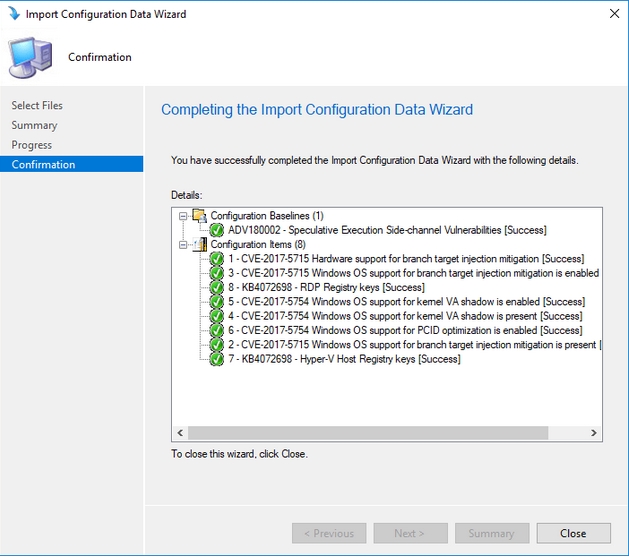Click the success icon beside ADV180002 baseline
Image resolution: width=629 pixels, height=557 pixels.
[x=217, y=230]
